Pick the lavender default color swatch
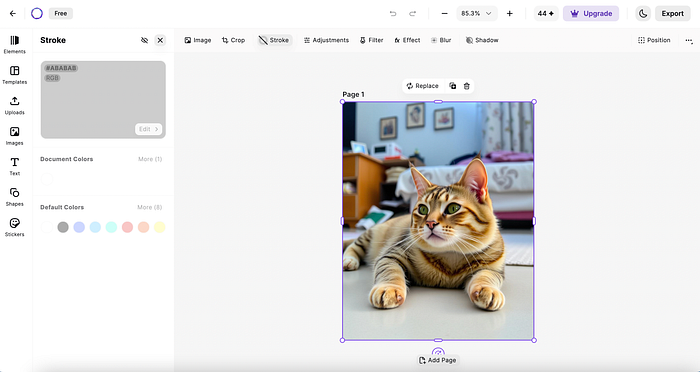 pyautogui.click(x=79, y=227)
